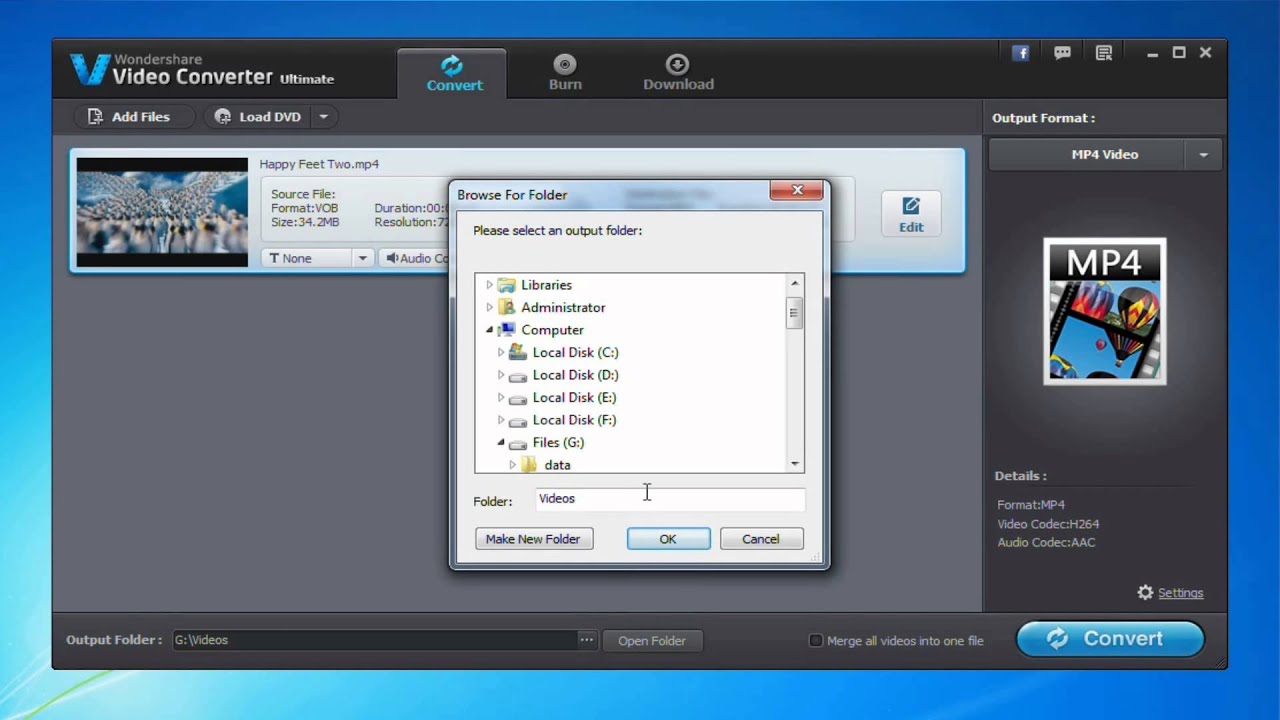Click the folder tree scroll down arrow
The height and width of the screenshot is (720, 1280).
(x=795, y=463)
